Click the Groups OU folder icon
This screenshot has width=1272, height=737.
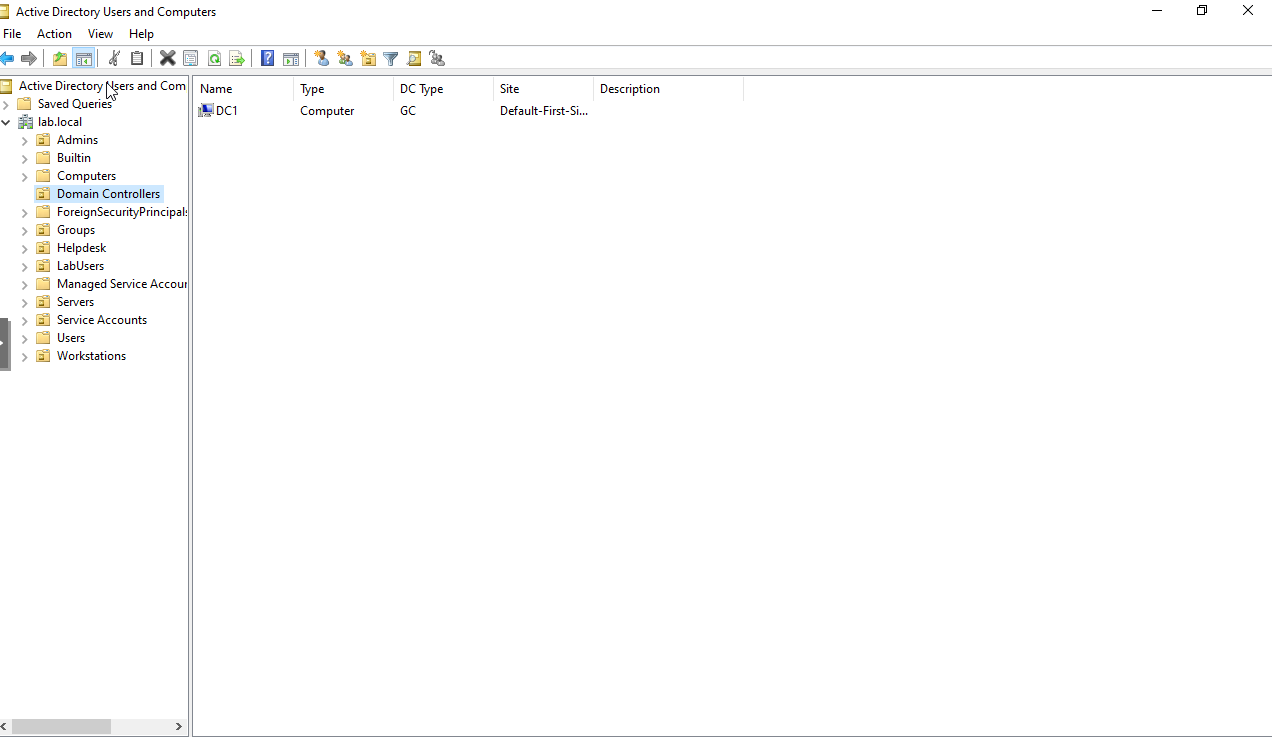pos(43,230)
